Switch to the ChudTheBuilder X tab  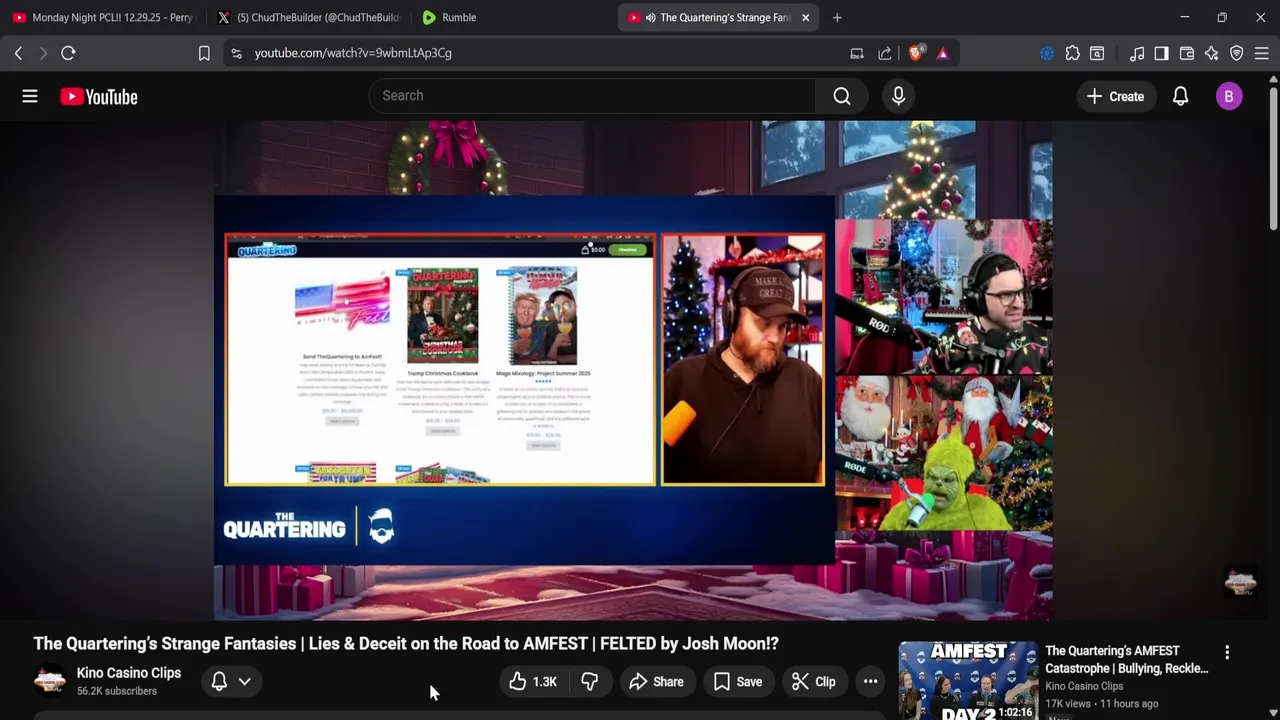pos(308,17)
